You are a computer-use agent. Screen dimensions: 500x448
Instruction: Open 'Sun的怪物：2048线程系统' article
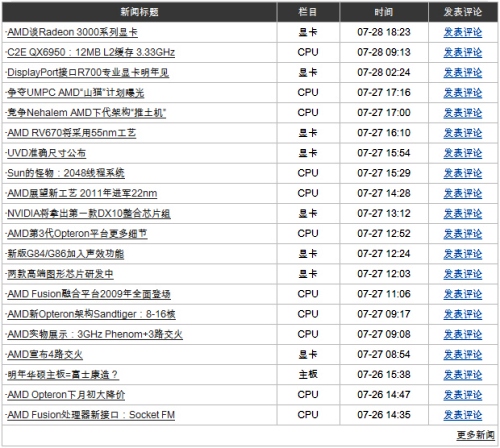(x=66, y=173)
